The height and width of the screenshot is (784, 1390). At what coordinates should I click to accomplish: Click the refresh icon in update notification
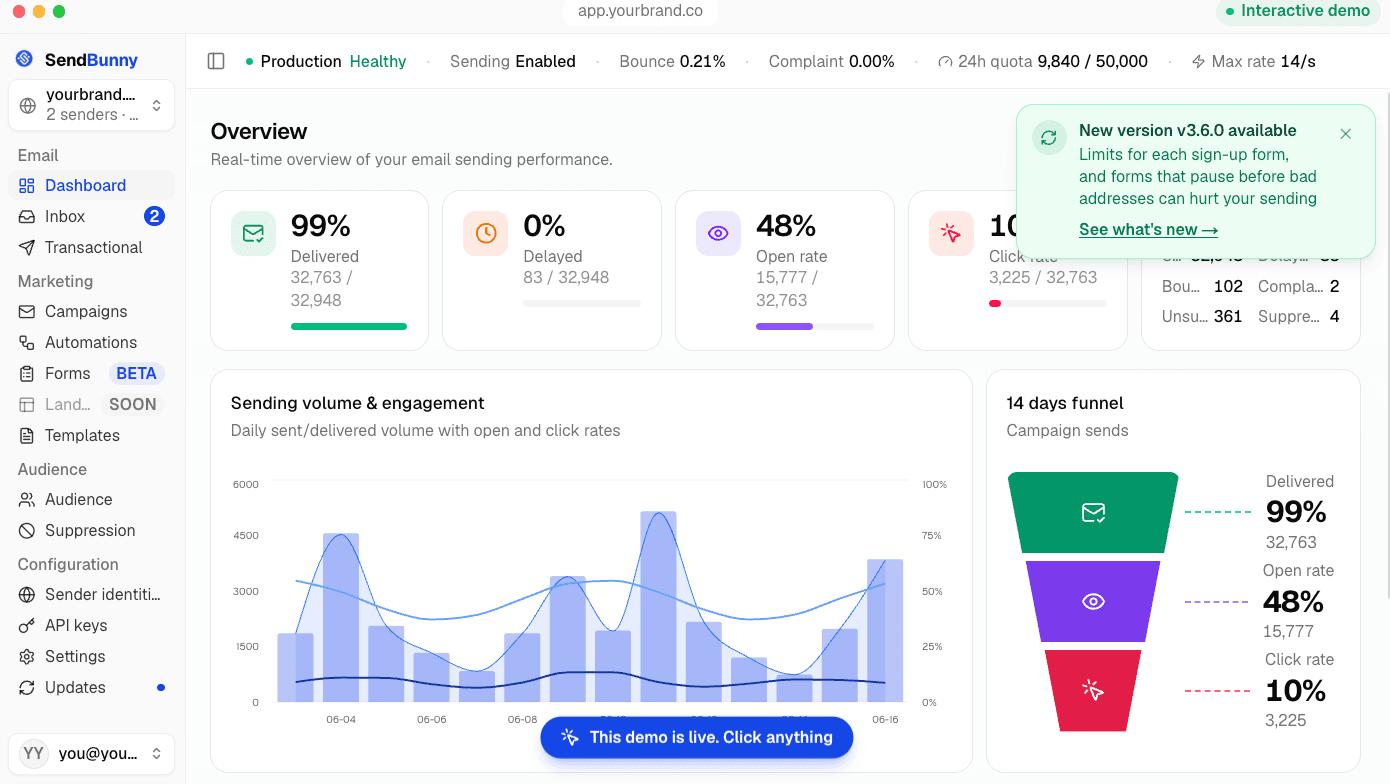[1048, 138]
